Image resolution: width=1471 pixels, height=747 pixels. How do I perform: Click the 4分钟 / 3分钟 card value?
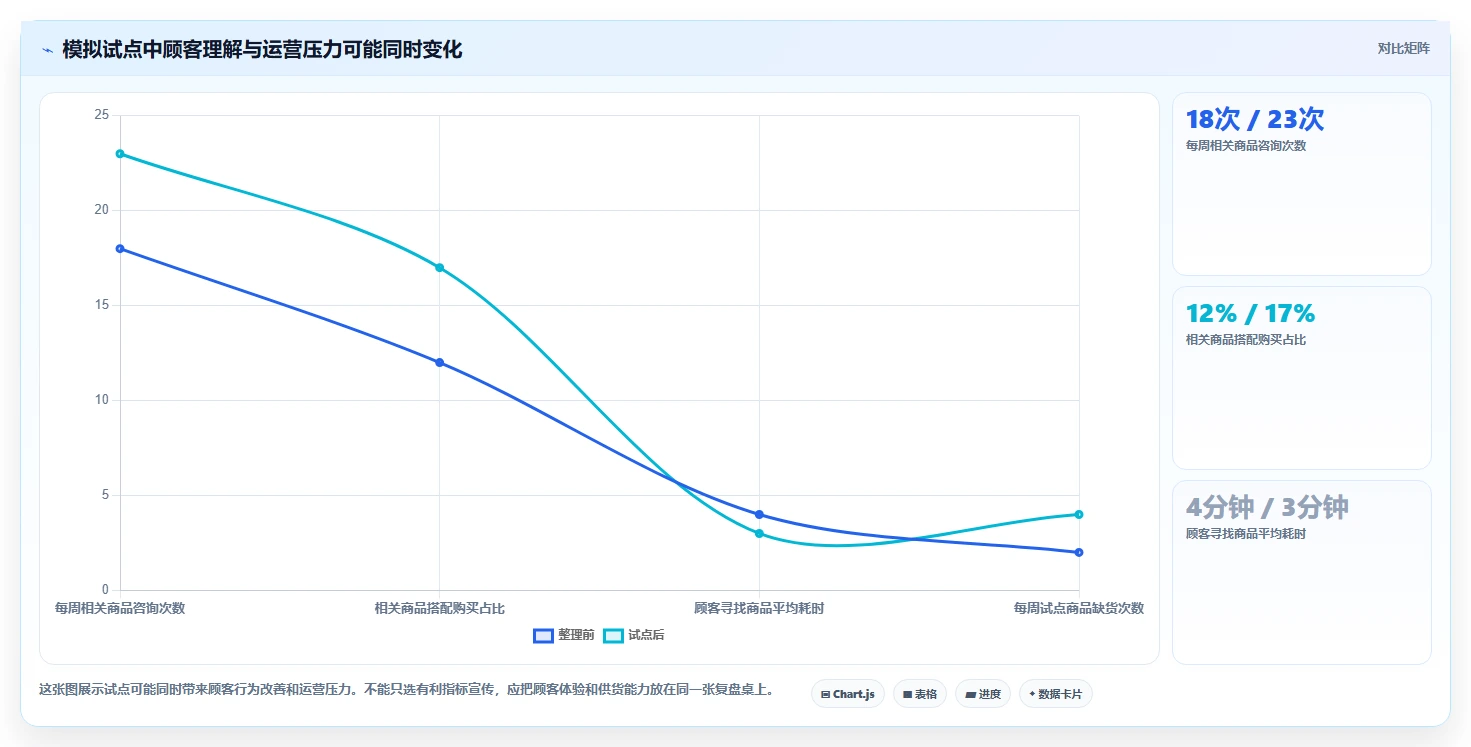(x=1267, y=507)
